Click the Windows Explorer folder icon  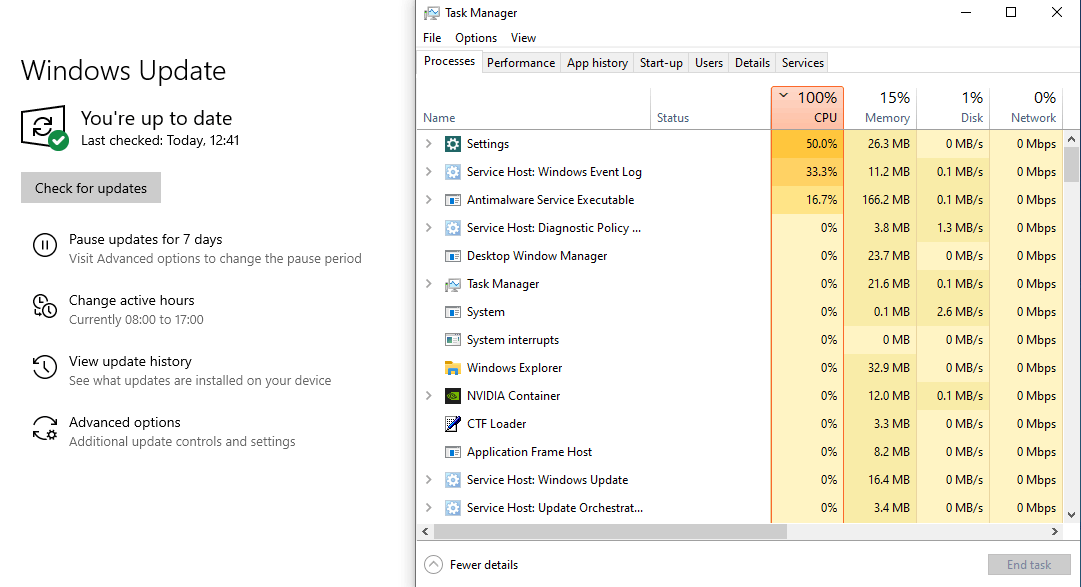(452, 368)
